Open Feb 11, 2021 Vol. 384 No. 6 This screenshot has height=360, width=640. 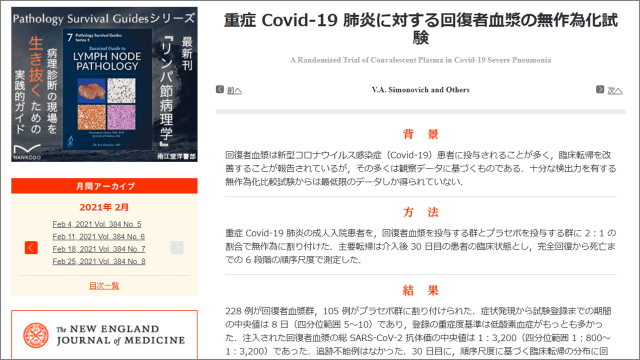click(x=98, y=237)
